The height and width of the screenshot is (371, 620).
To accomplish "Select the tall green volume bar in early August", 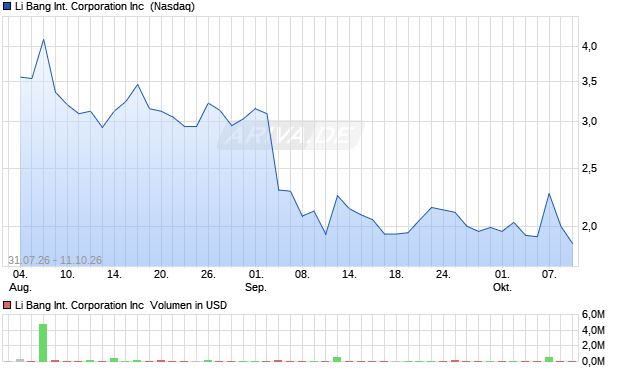I will point(43,343).
